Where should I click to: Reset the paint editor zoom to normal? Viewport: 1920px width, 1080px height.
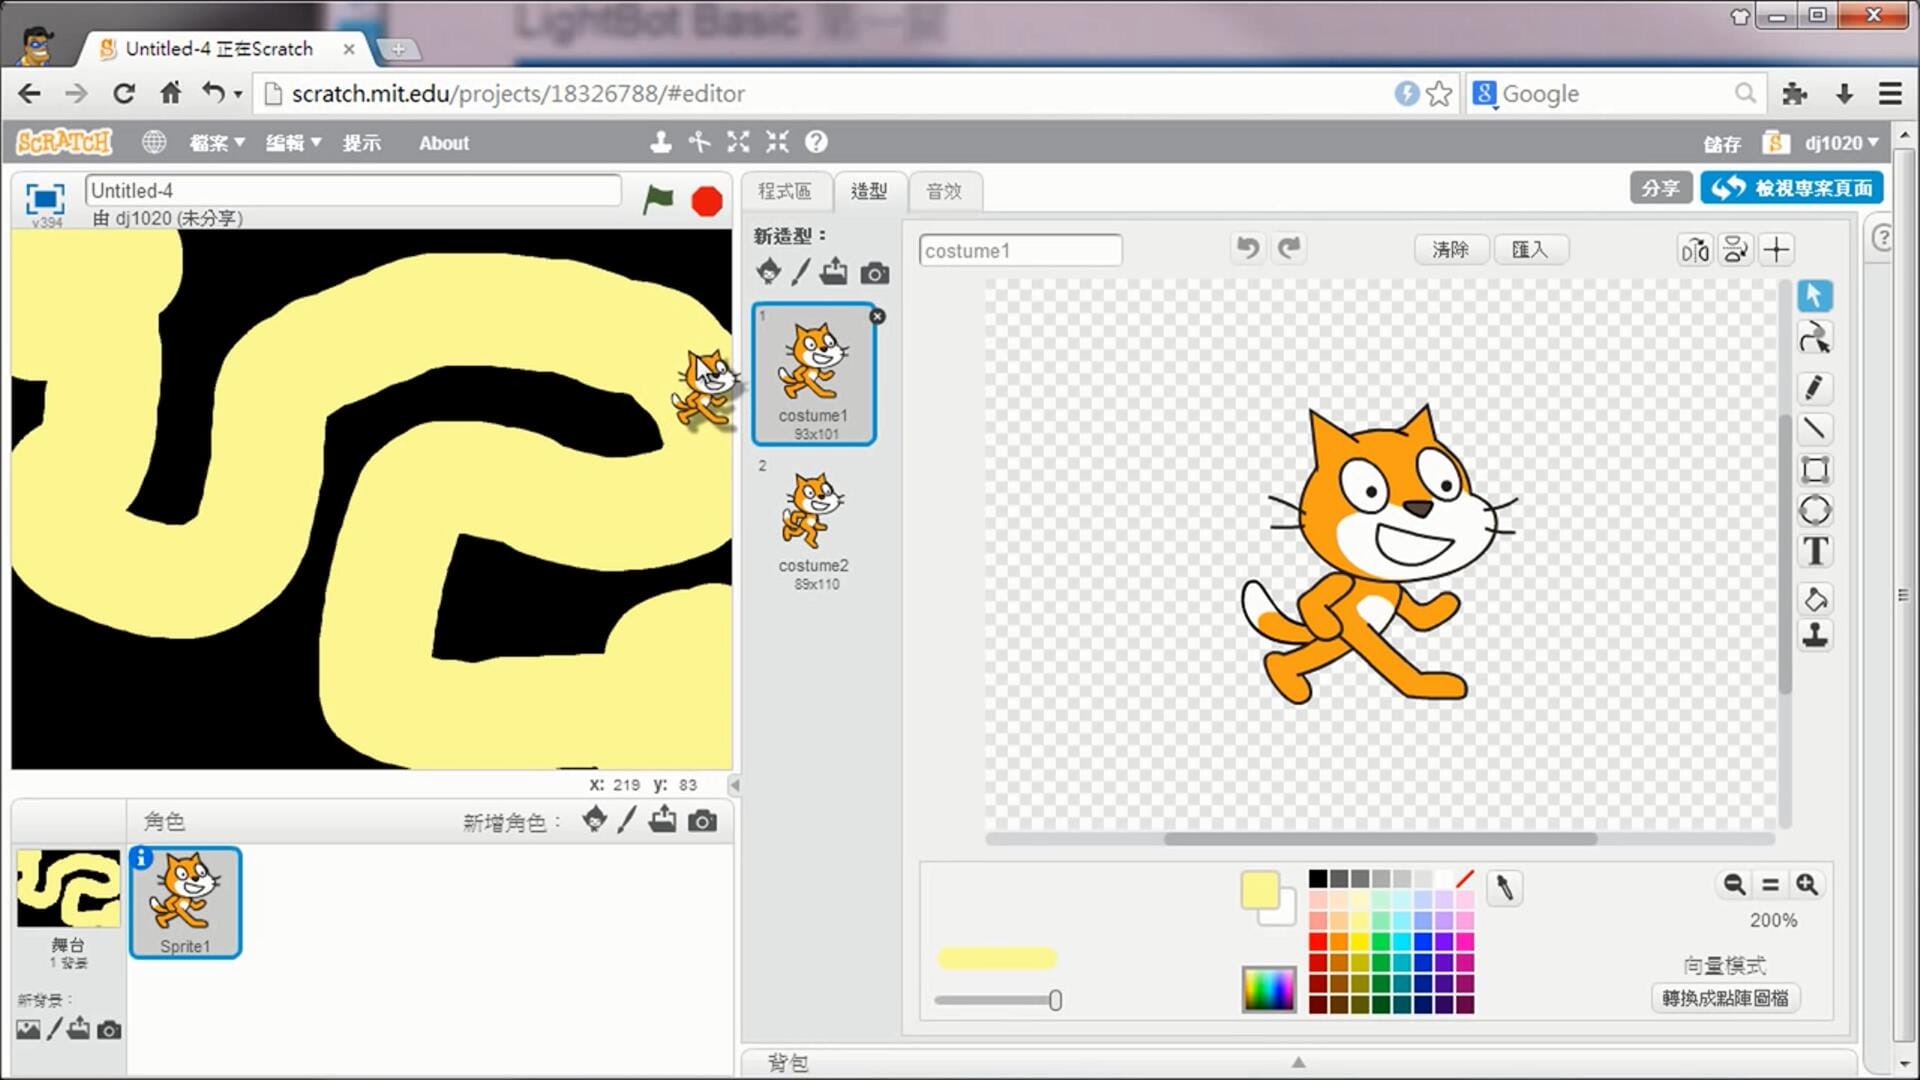point(1770,884)
